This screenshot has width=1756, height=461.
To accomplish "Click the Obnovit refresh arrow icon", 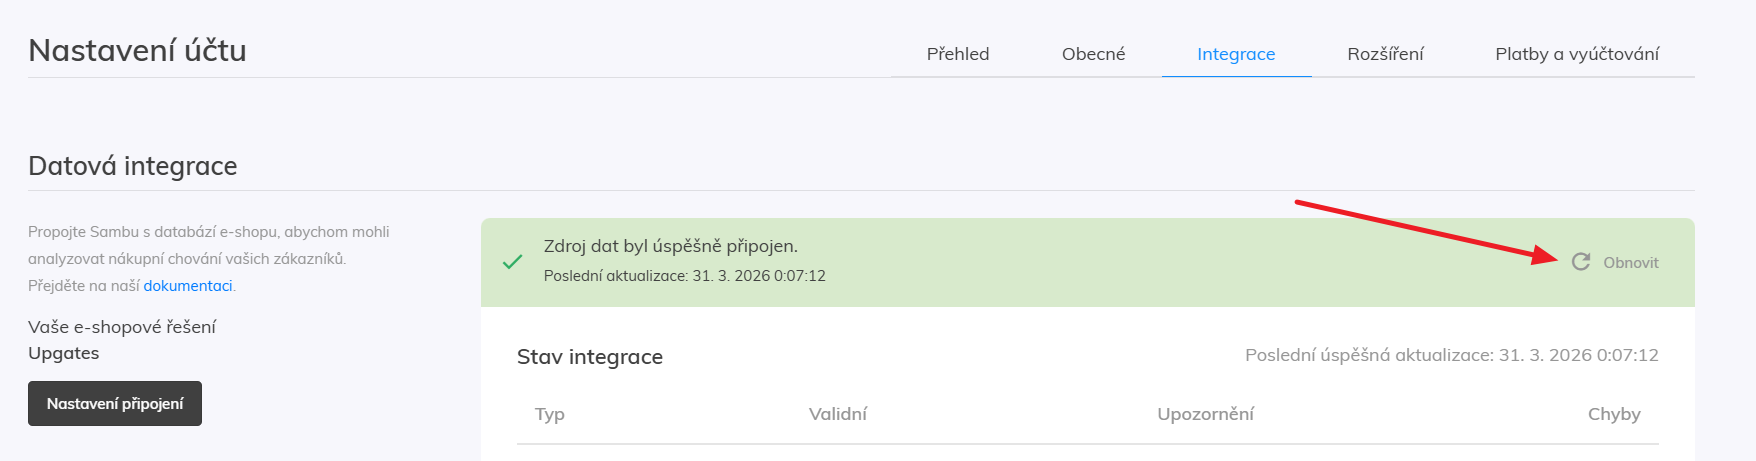I will click(1580, 262).
